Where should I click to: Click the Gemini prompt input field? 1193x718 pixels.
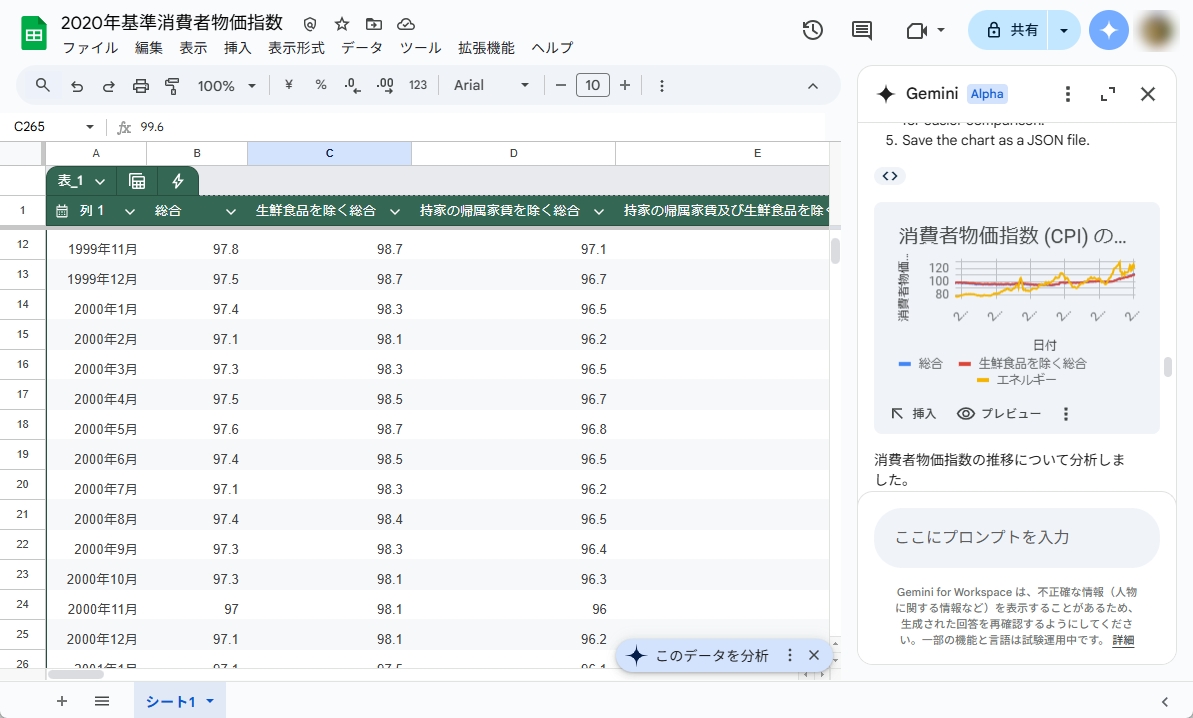pos(1016,537)
